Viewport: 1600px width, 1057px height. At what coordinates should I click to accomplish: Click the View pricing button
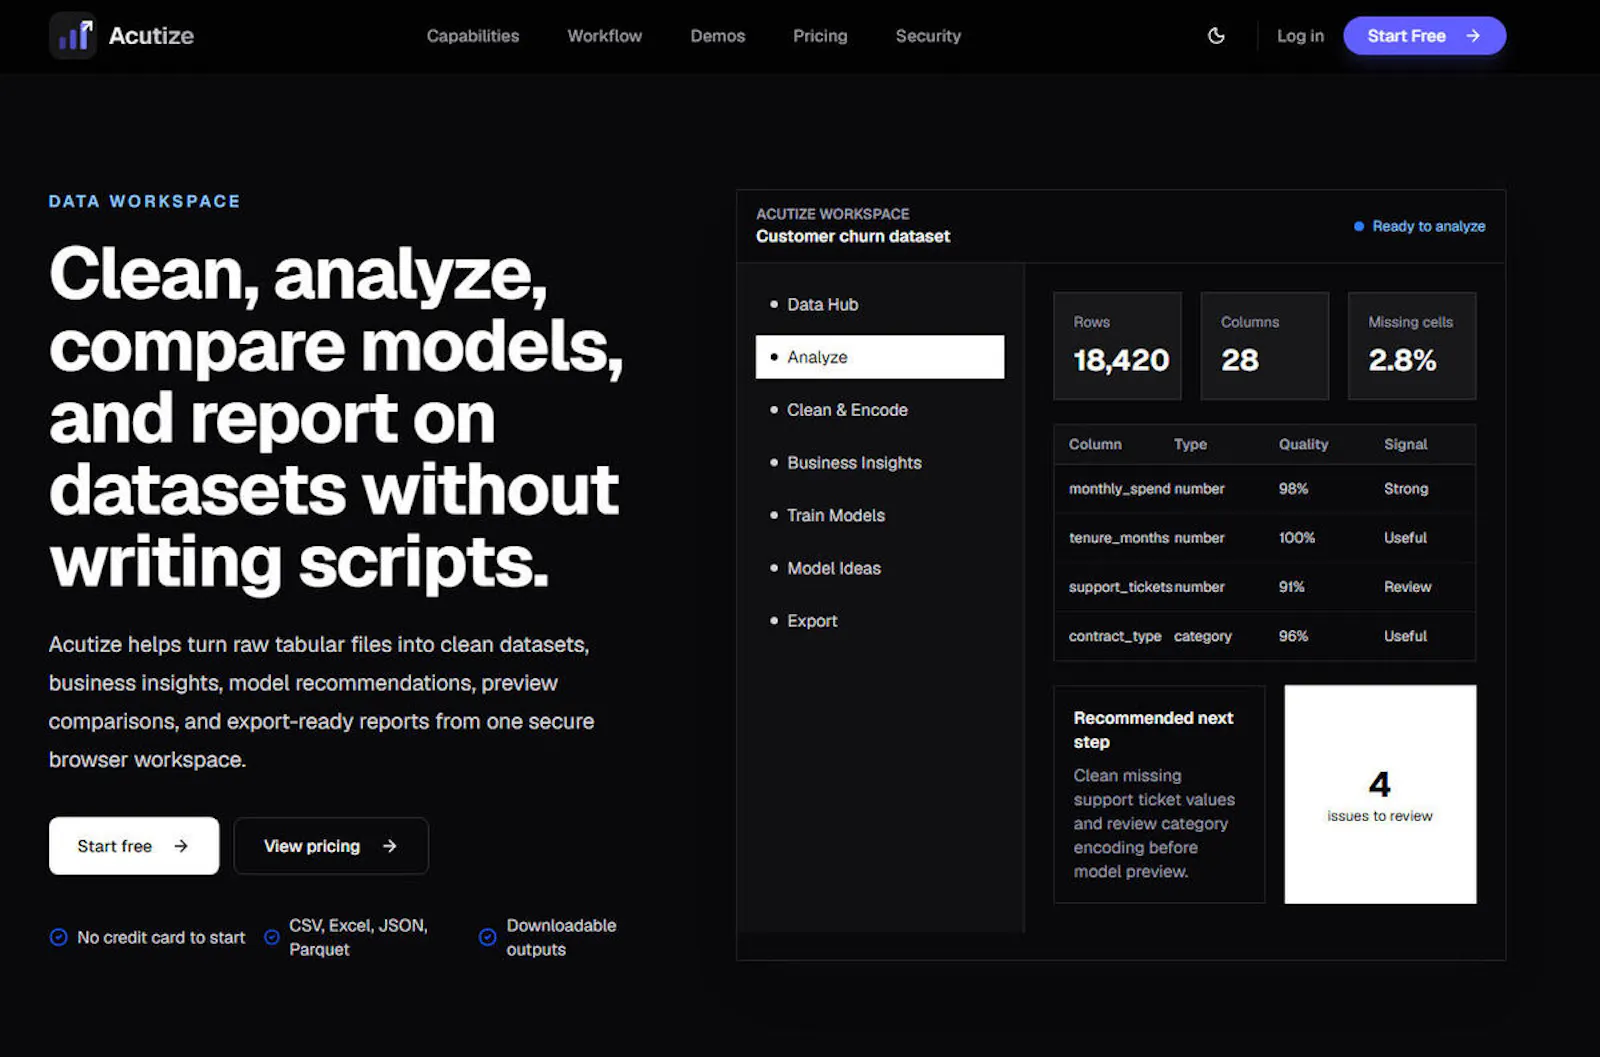[x=331, y=846]
